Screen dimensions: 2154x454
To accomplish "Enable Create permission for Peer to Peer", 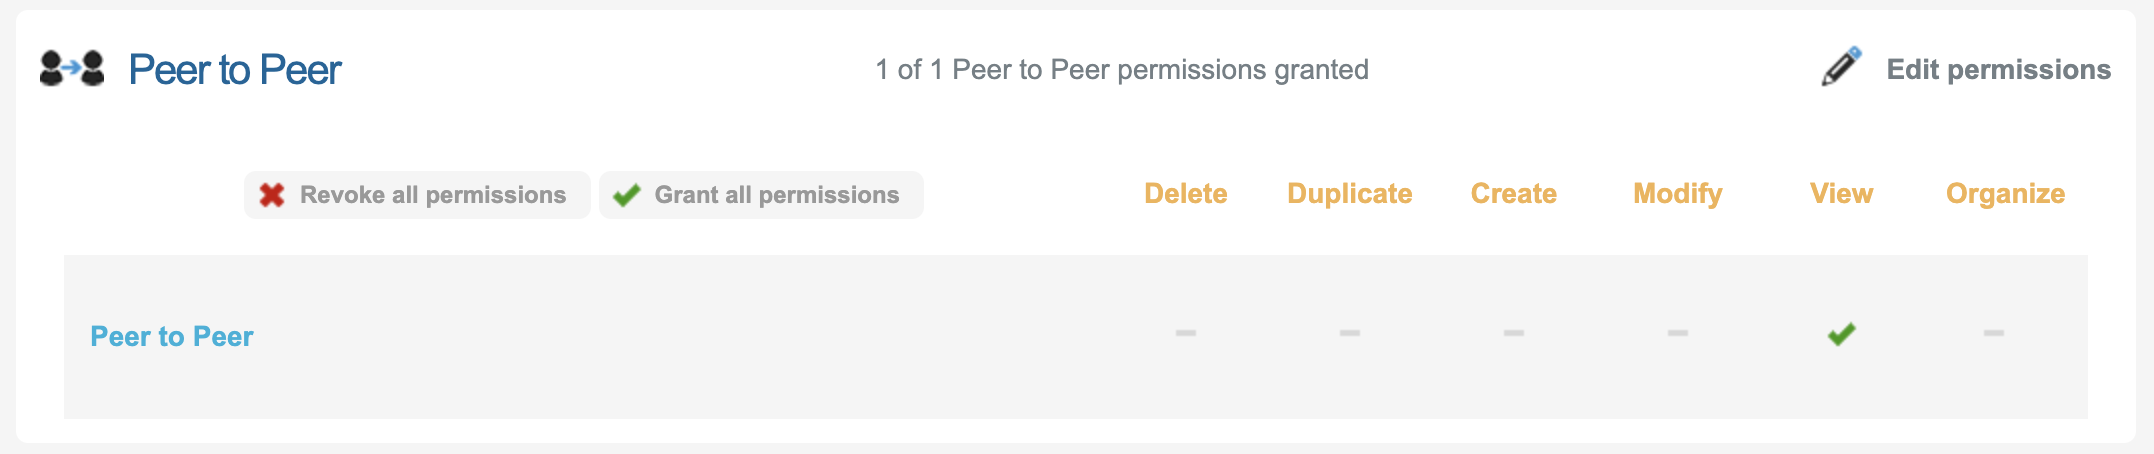I will [x=1513, y=333].
